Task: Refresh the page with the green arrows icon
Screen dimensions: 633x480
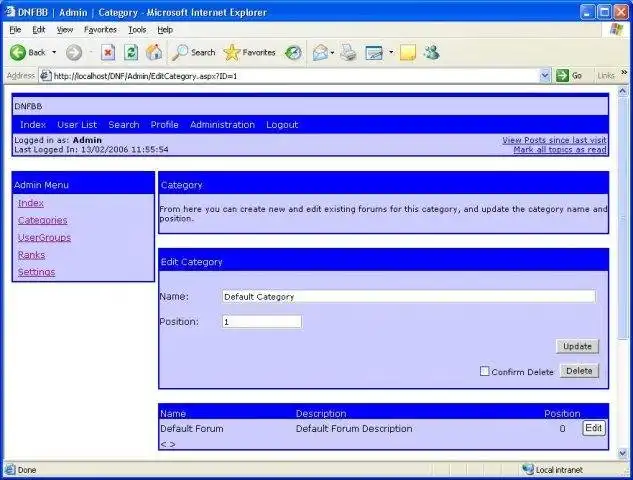Action: coord(131,53)
